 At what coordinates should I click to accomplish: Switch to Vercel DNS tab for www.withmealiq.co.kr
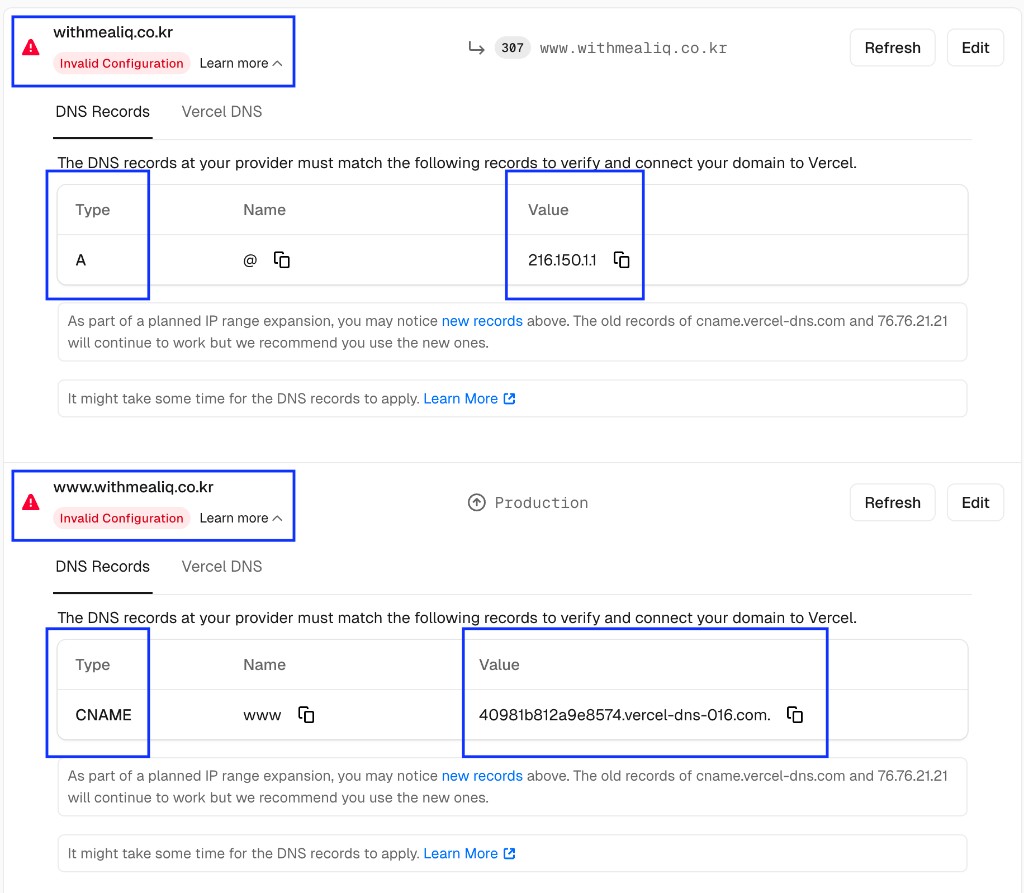click(222, 567)
